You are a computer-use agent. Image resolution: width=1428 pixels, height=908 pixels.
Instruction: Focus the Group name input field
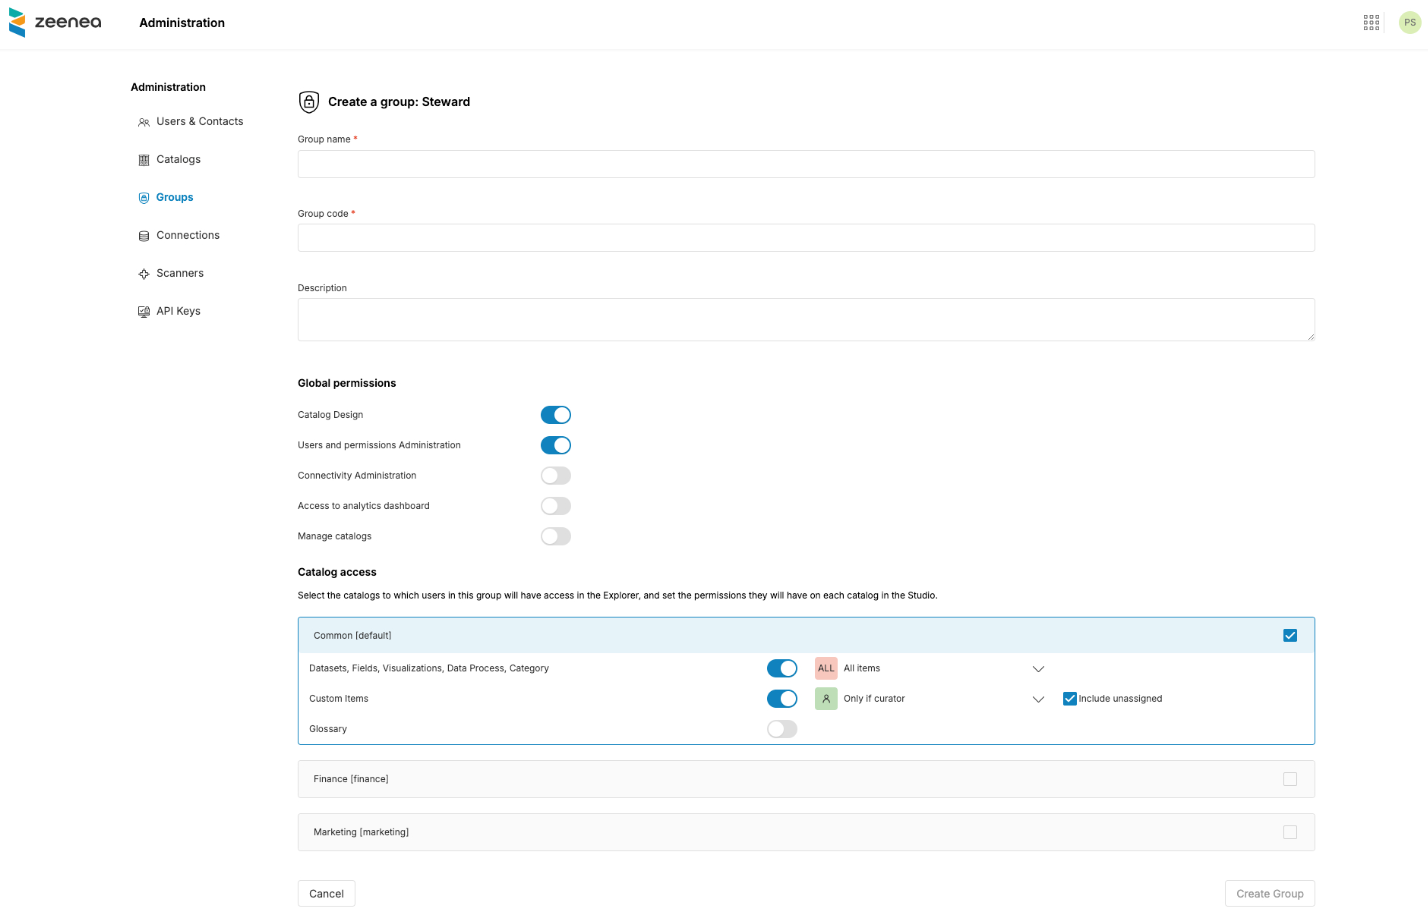pyautogui.click(x=805, y=164)
